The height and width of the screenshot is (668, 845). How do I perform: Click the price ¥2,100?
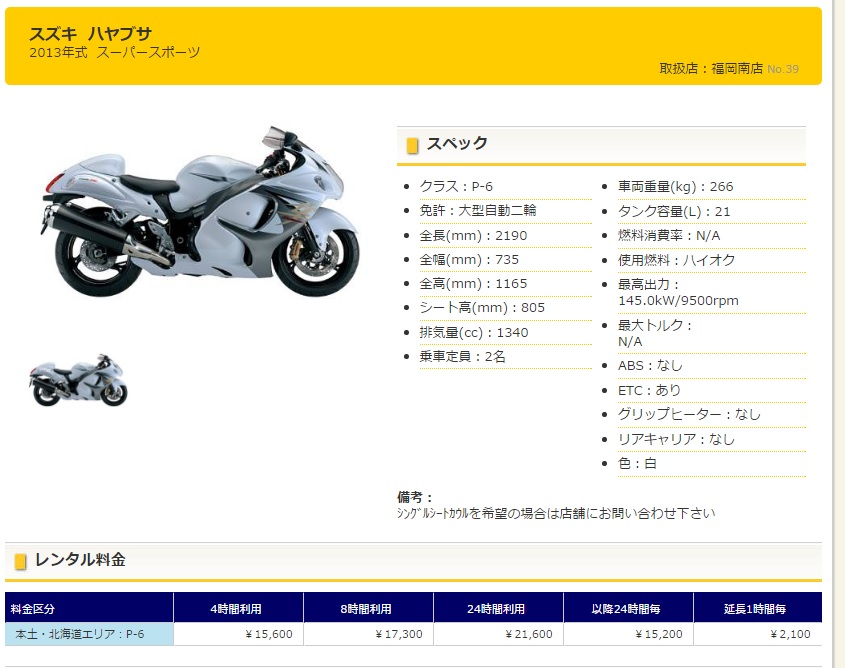coord(790,634)
